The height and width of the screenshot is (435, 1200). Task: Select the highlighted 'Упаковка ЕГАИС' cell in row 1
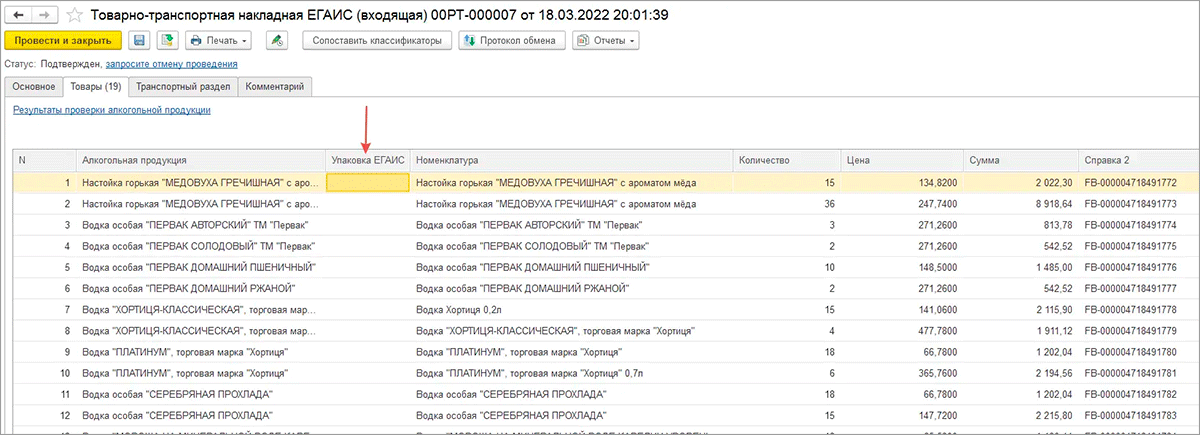[368, 182]
